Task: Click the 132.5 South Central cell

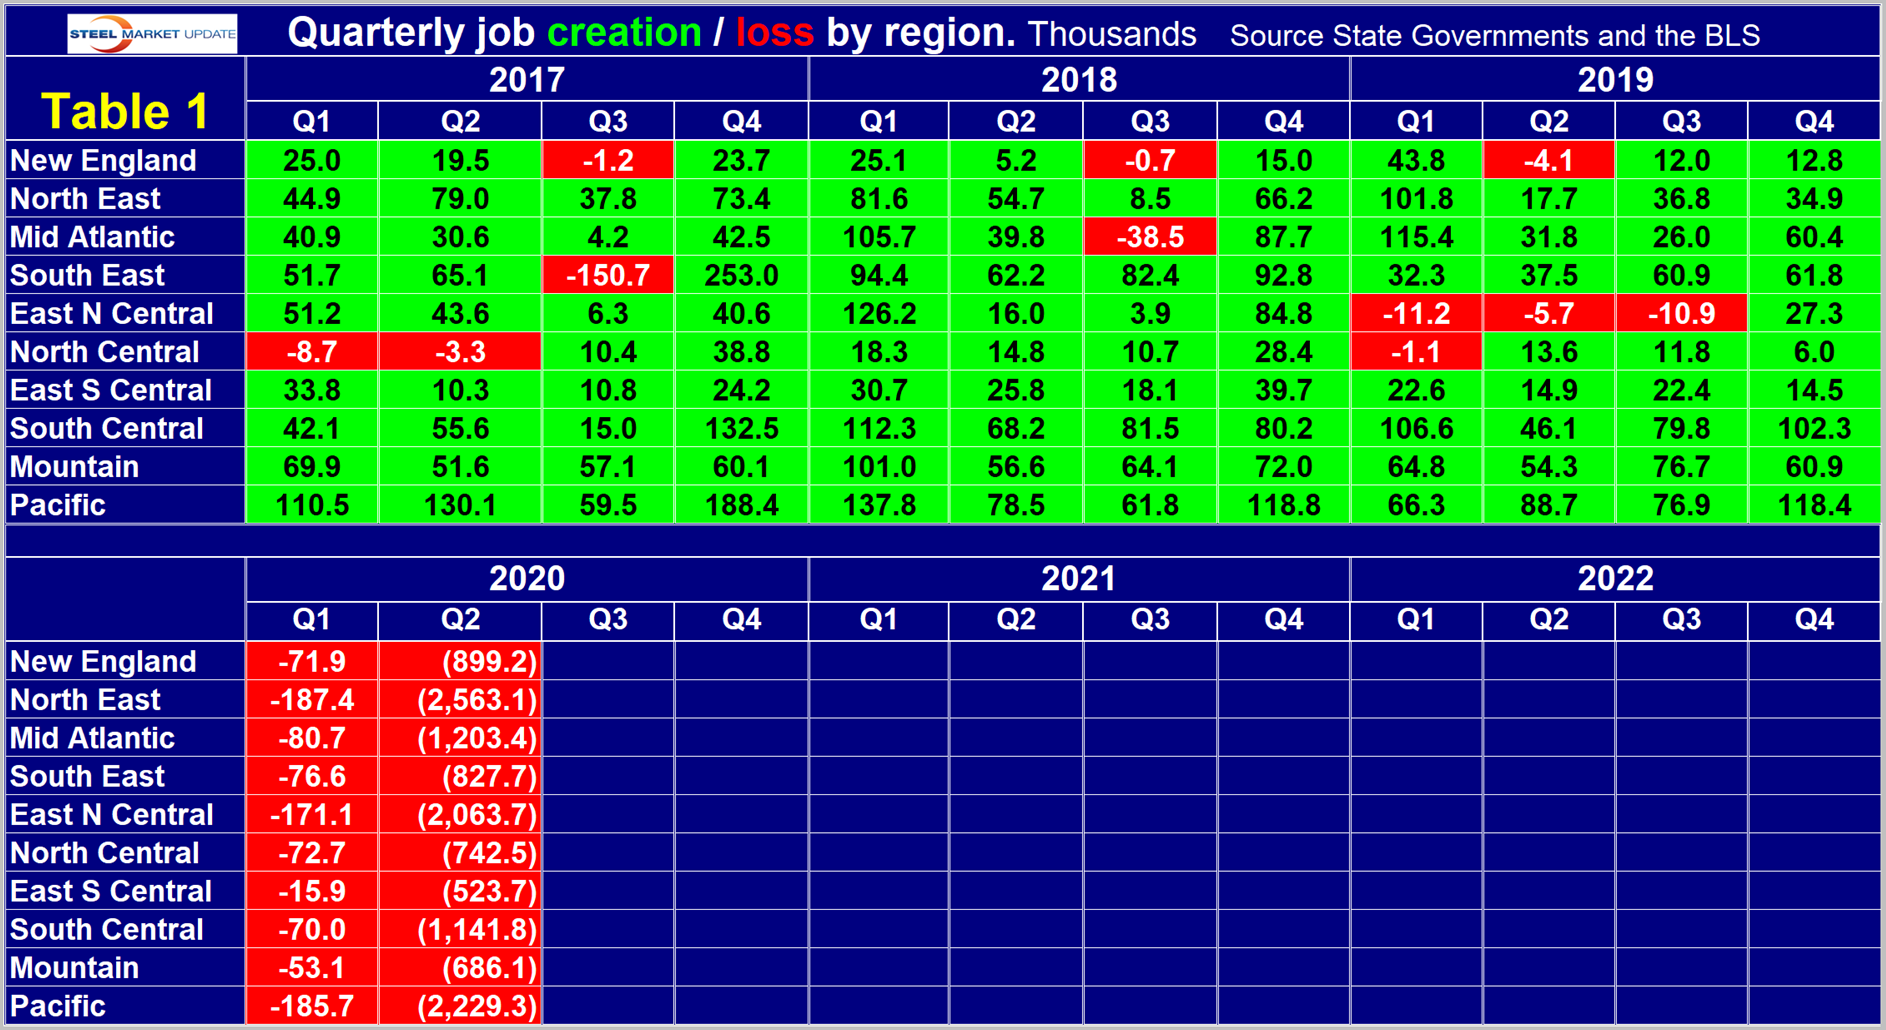Action: [x=741, y=428]
